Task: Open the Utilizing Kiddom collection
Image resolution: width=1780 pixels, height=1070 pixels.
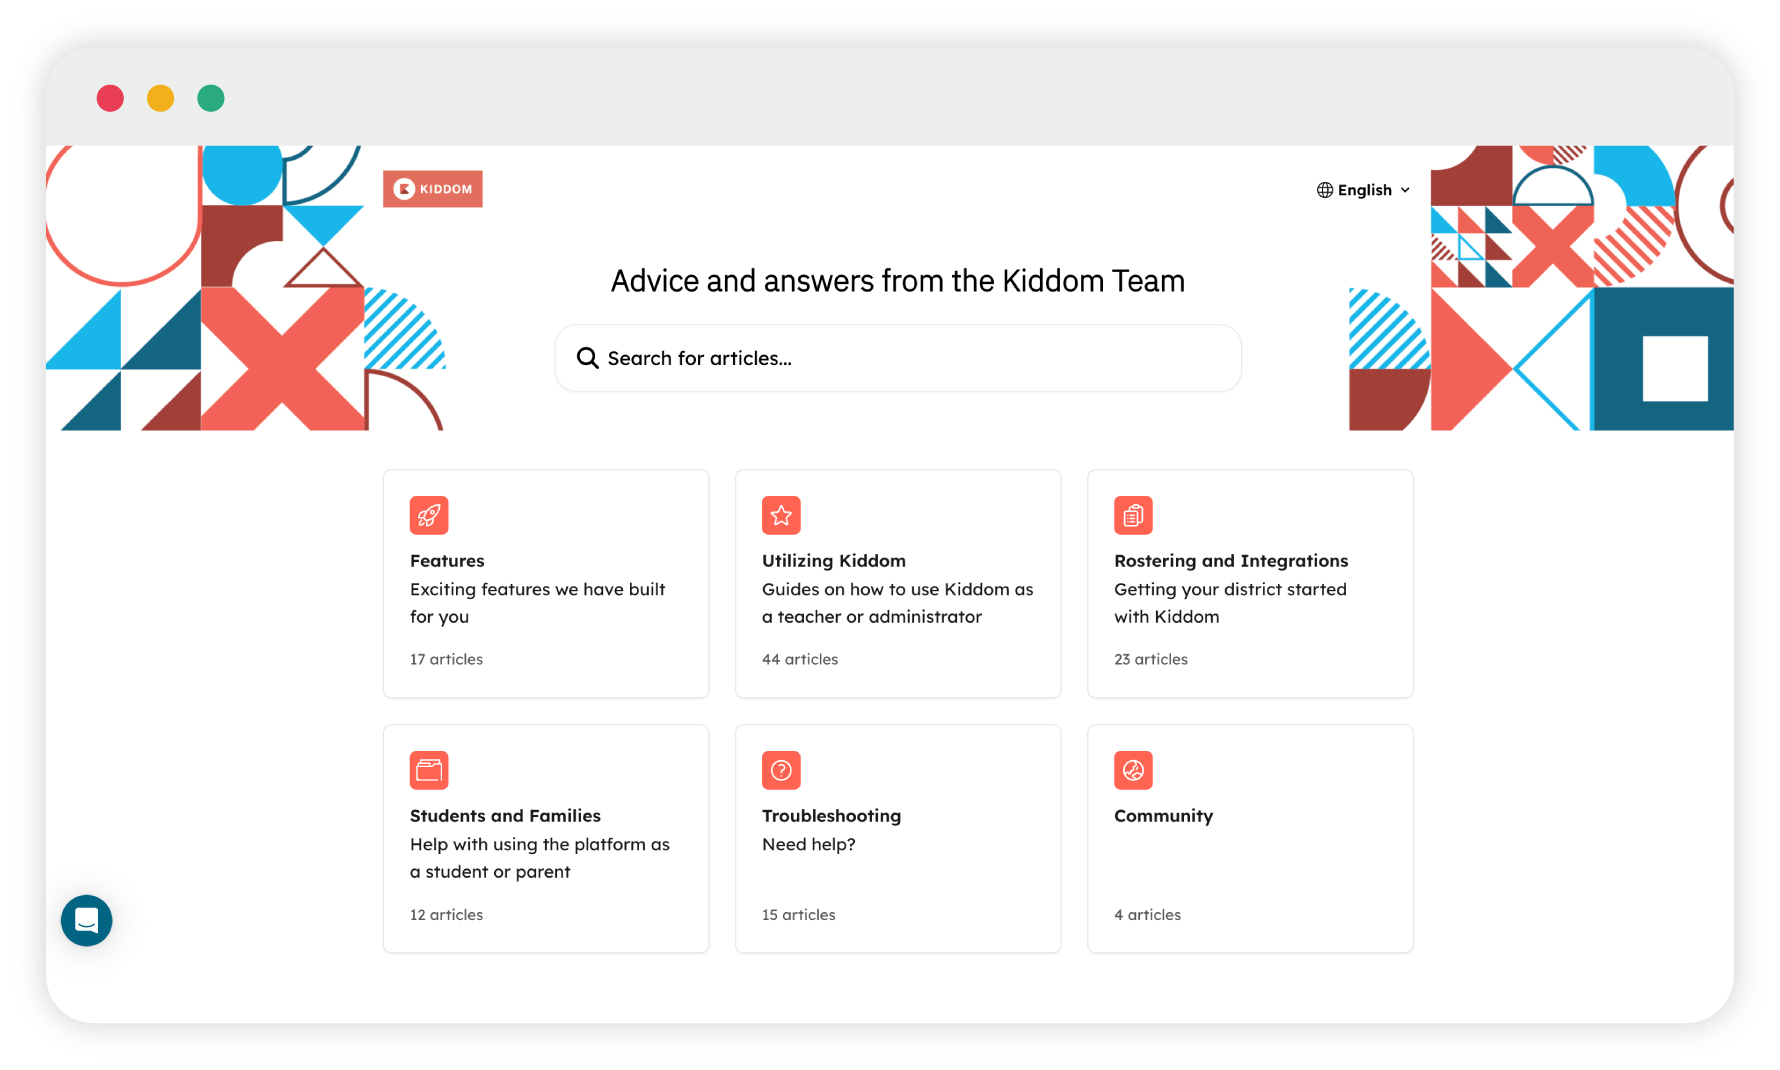Action: (898, 584)
